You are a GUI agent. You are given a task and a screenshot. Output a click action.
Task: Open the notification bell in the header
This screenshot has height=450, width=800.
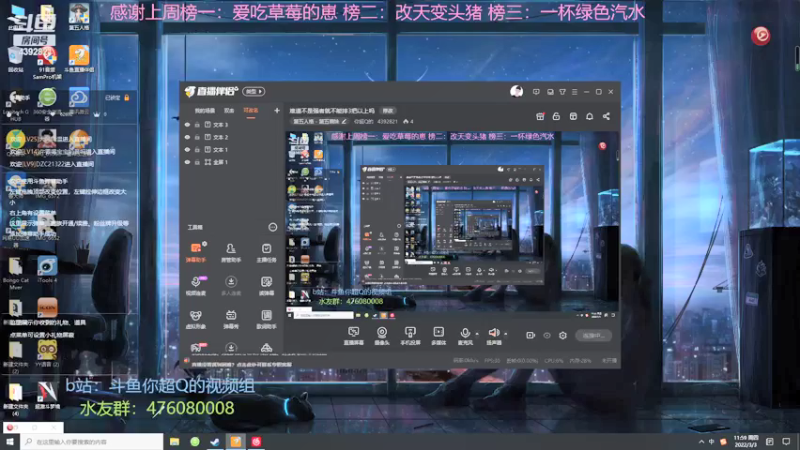[x=589, y=116]
